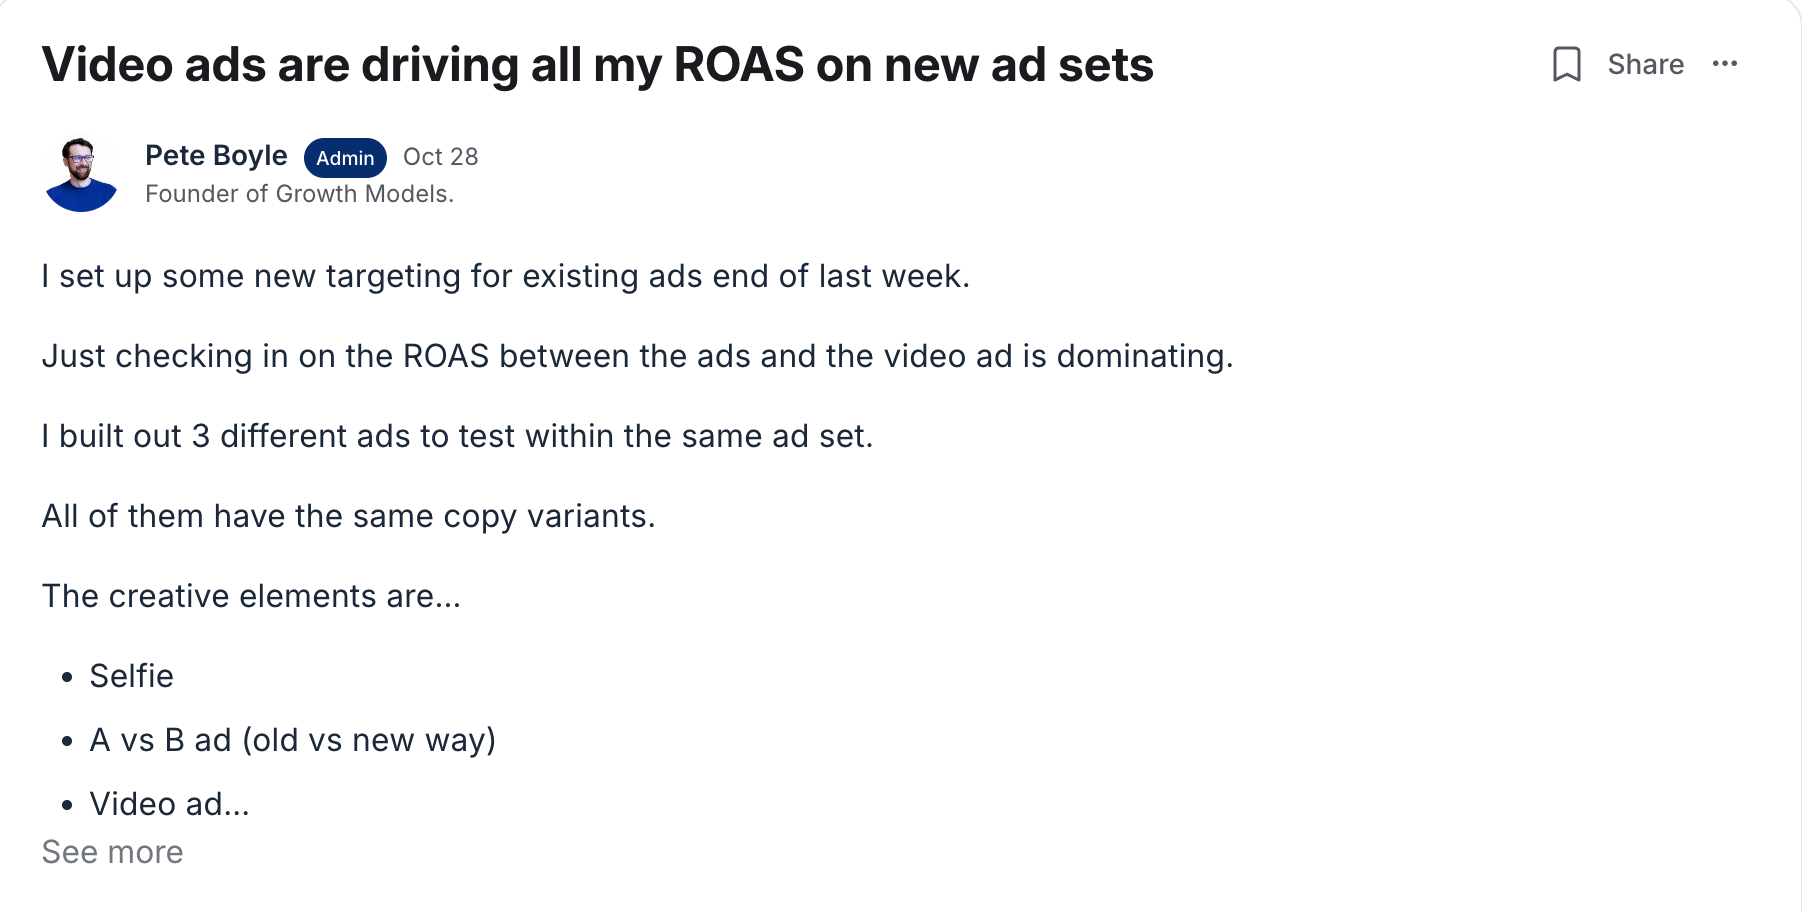Open the post title about video ads
This screenshot has width=1802, height=912.
[x=597, y=65]
